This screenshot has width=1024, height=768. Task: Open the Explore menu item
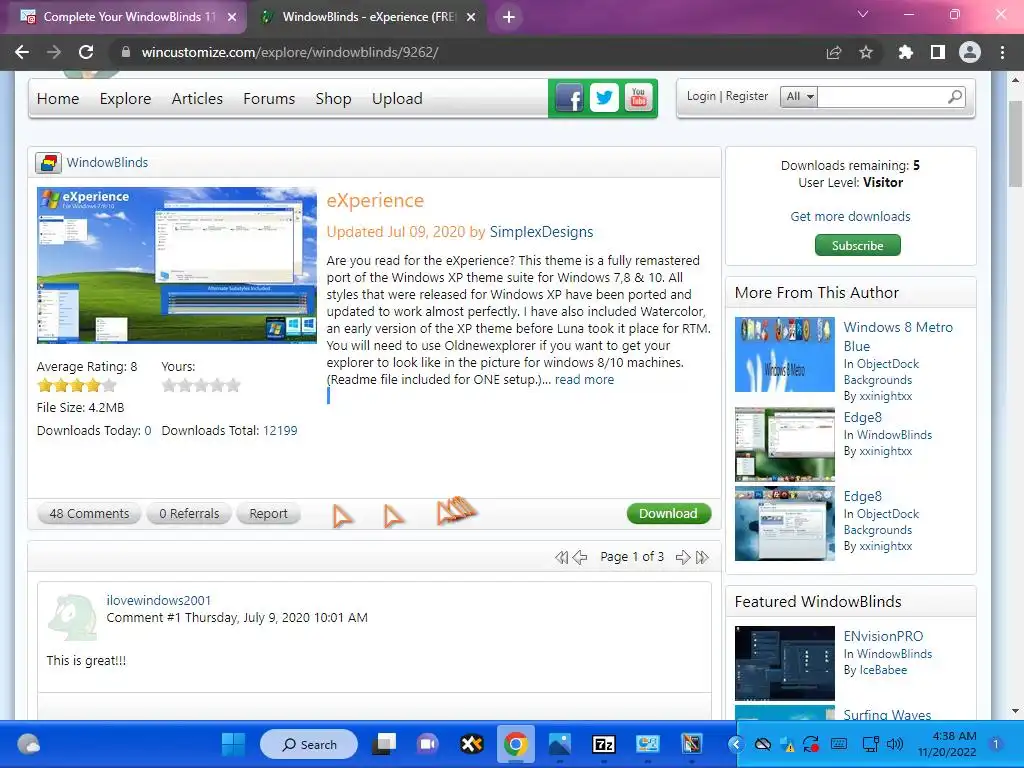[125, 99]
